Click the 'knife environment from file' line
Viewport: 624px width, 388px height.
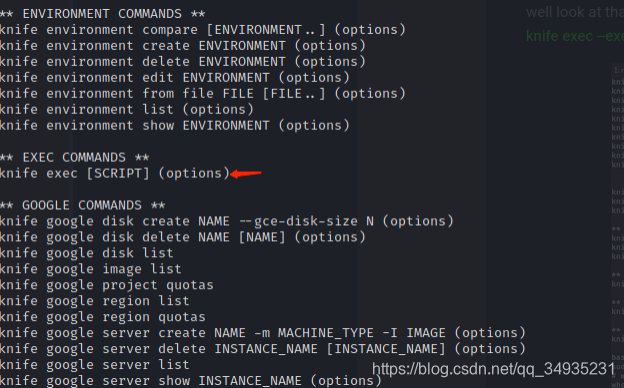point(203,94)
